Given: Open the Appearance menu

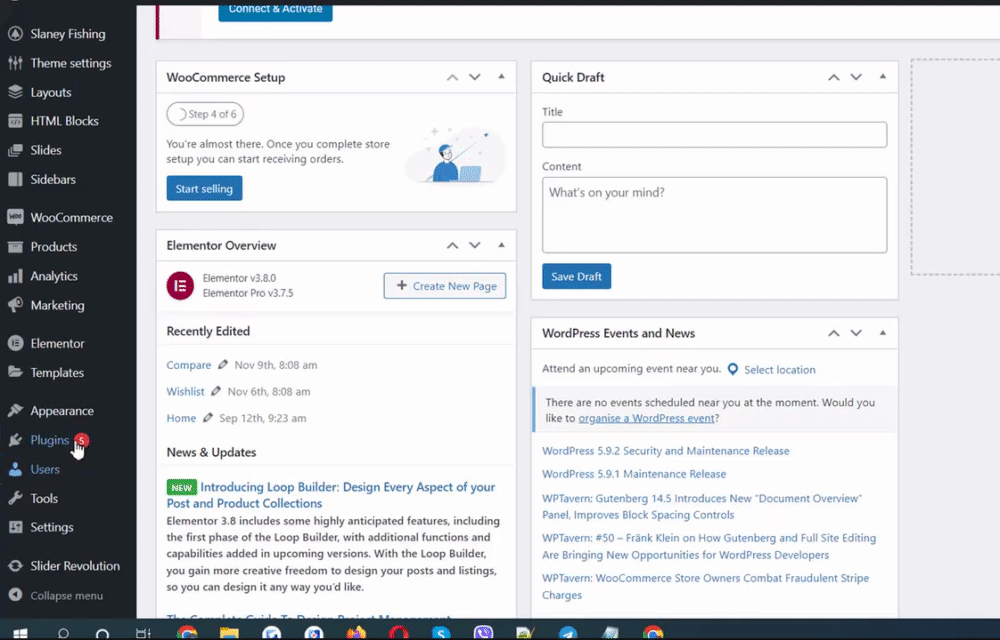Looking at the screenshot, I should click(x=62, y=411).
